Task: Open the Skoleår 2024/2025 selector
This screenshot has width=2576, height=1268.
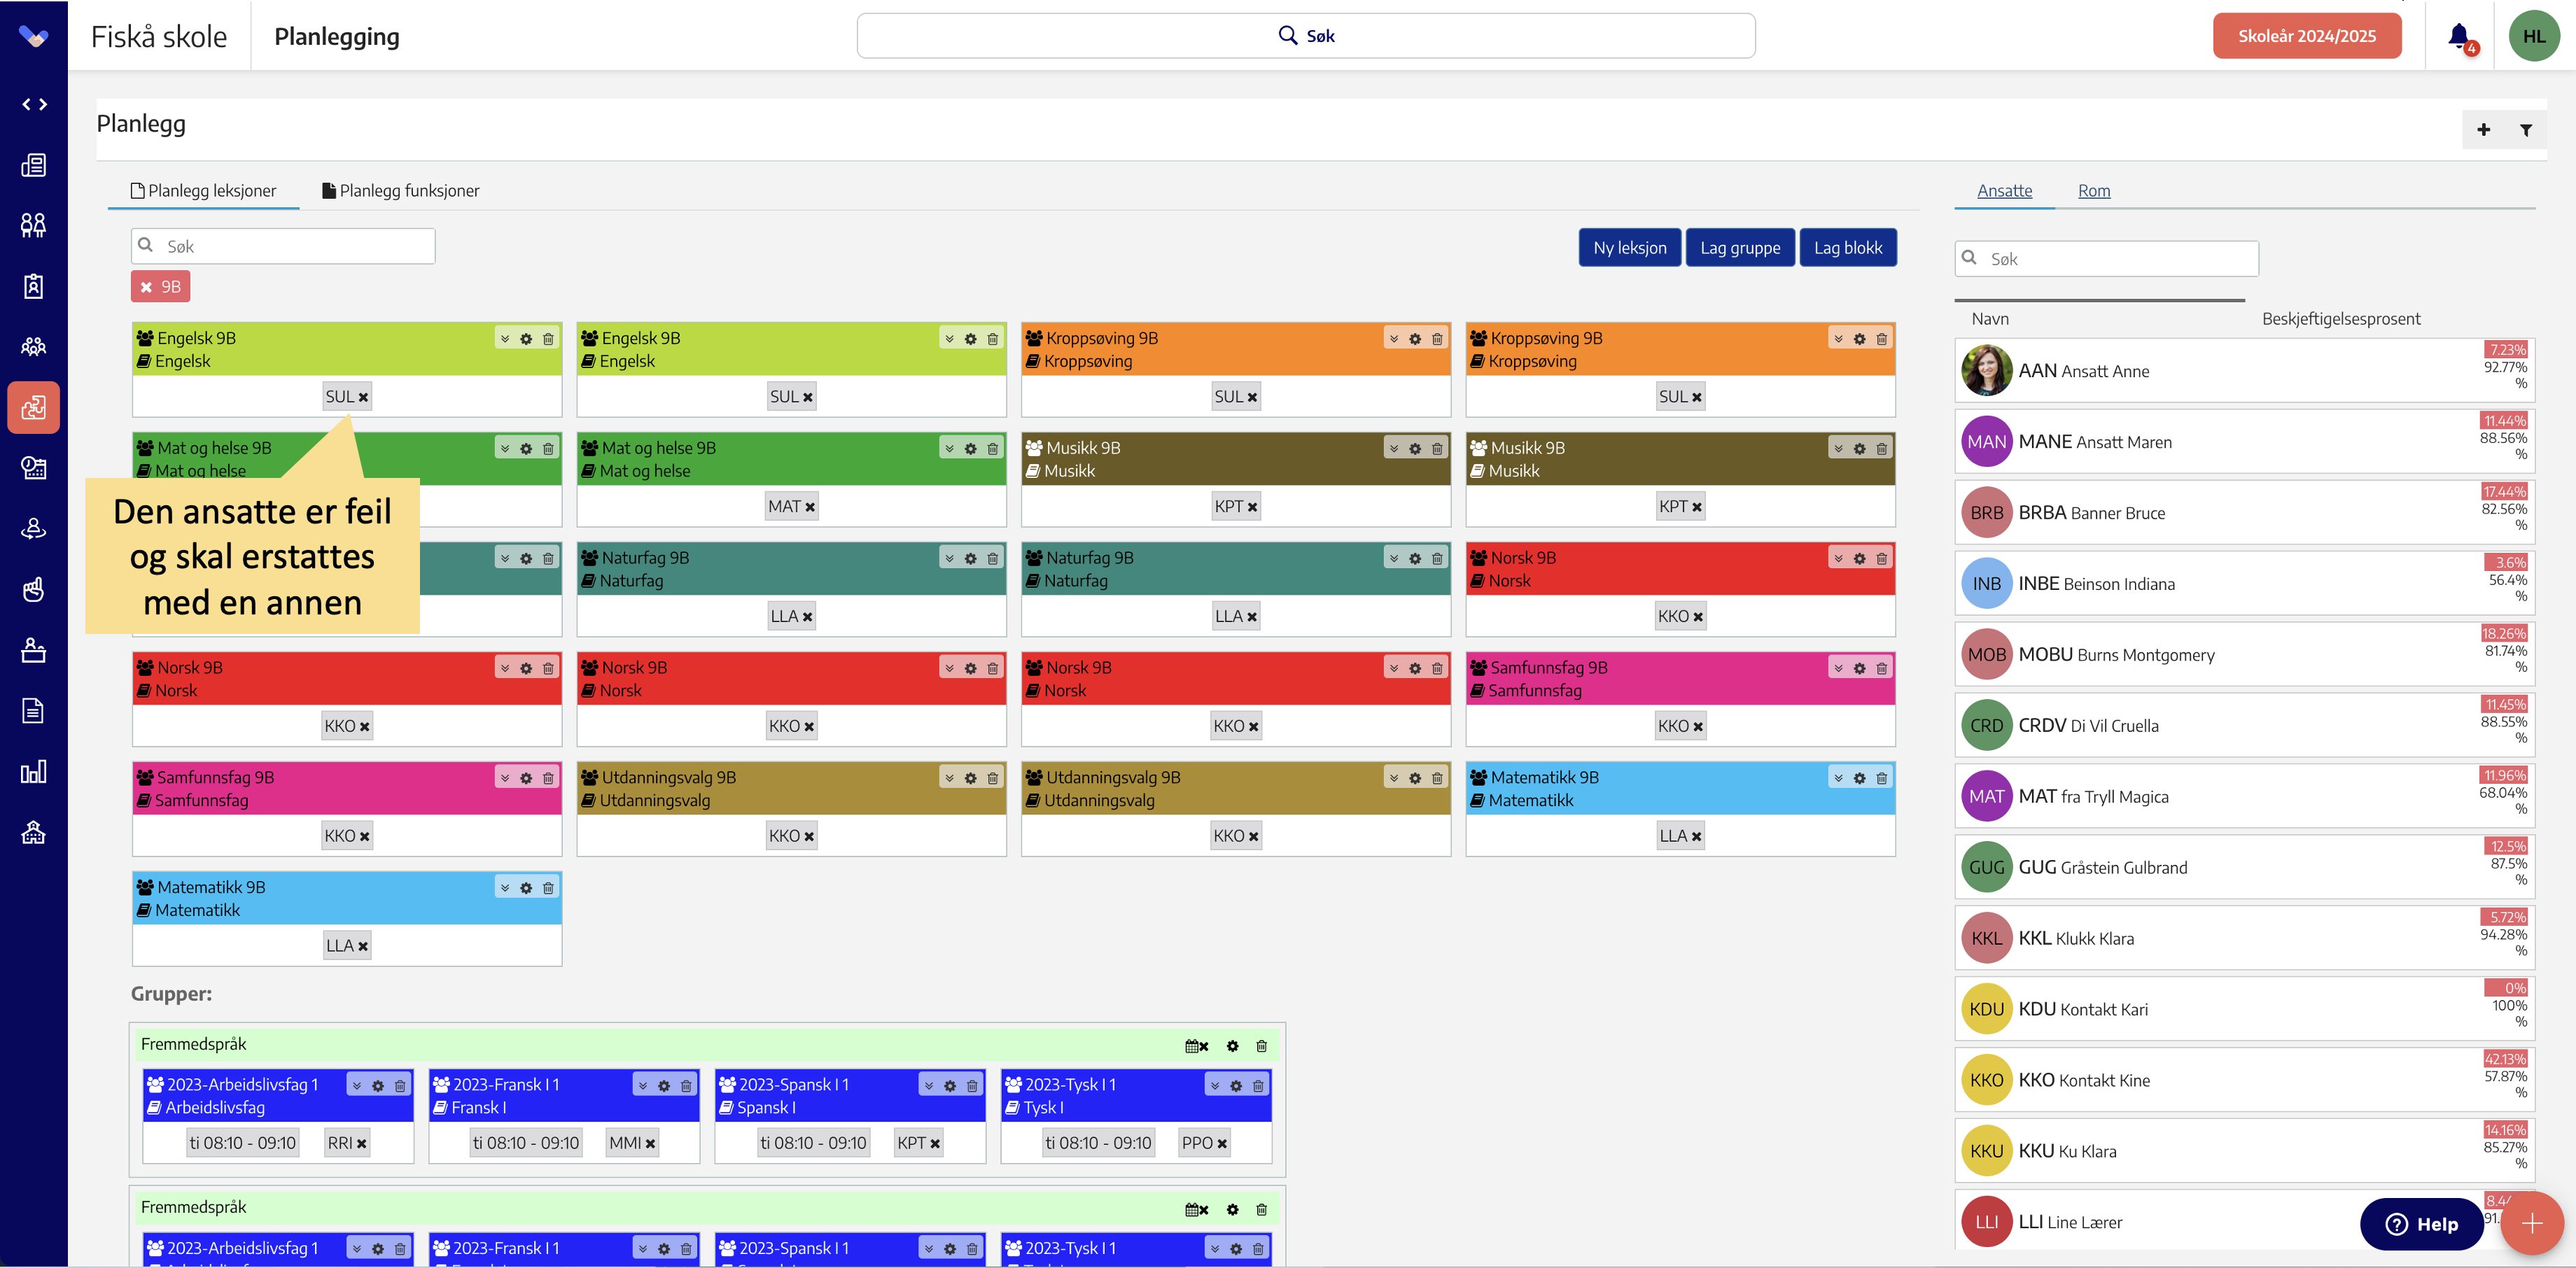Action: (x=2307, y=36)
